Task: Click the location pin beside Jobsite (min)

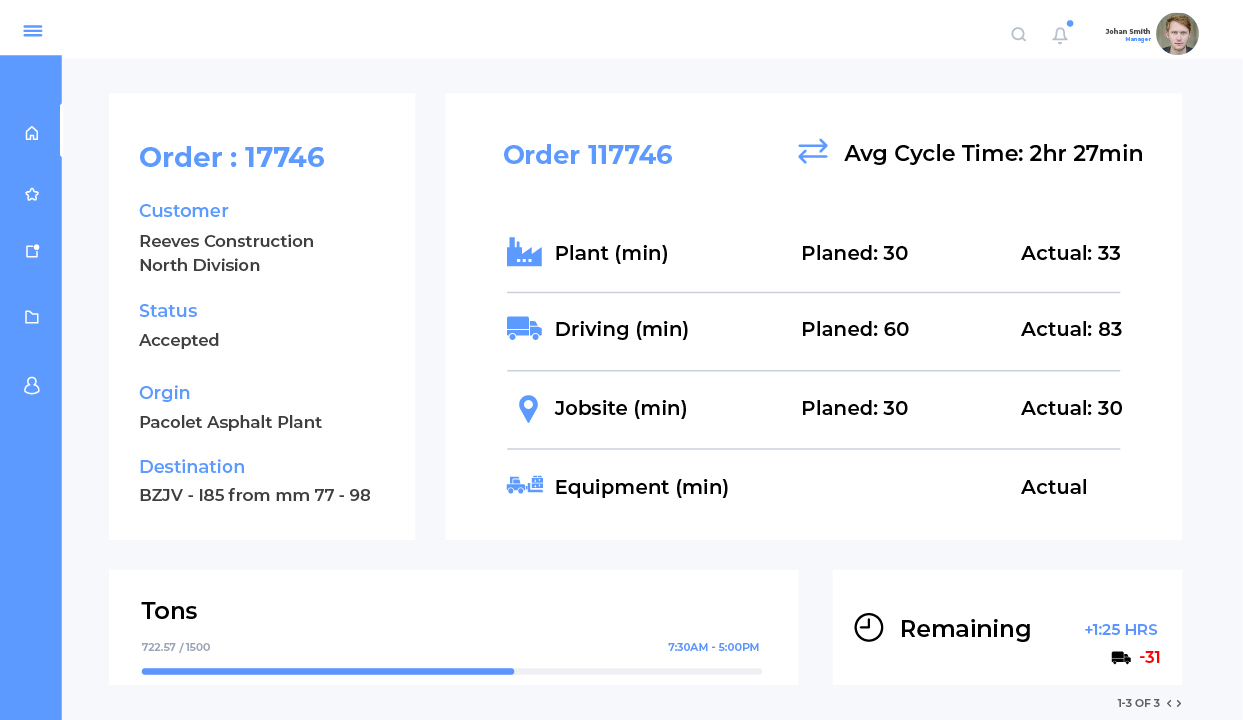Action: (x=526, y=408)
